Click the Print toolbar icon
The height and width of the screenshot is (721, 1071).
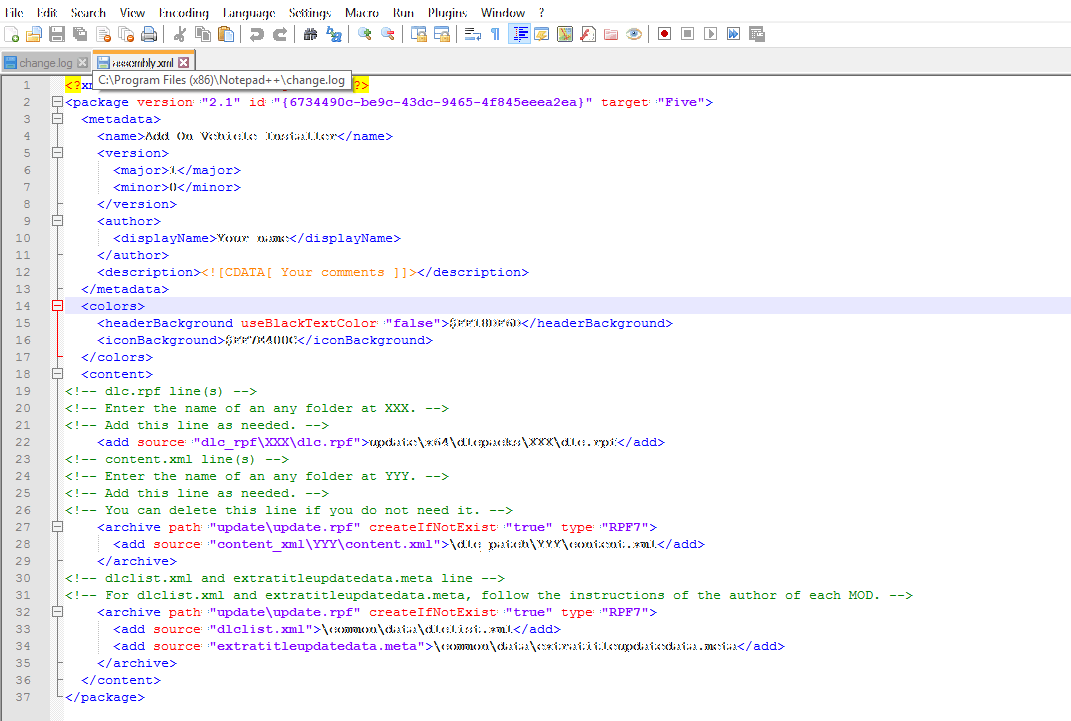click(149, 34)
